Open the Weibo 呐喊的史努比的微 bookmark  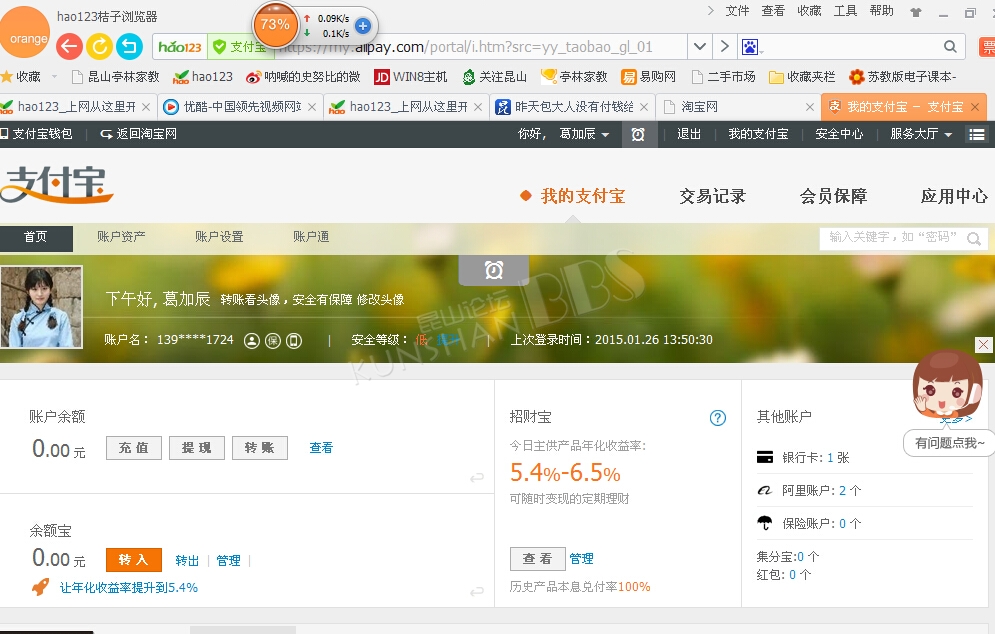(x=303, y=77)
